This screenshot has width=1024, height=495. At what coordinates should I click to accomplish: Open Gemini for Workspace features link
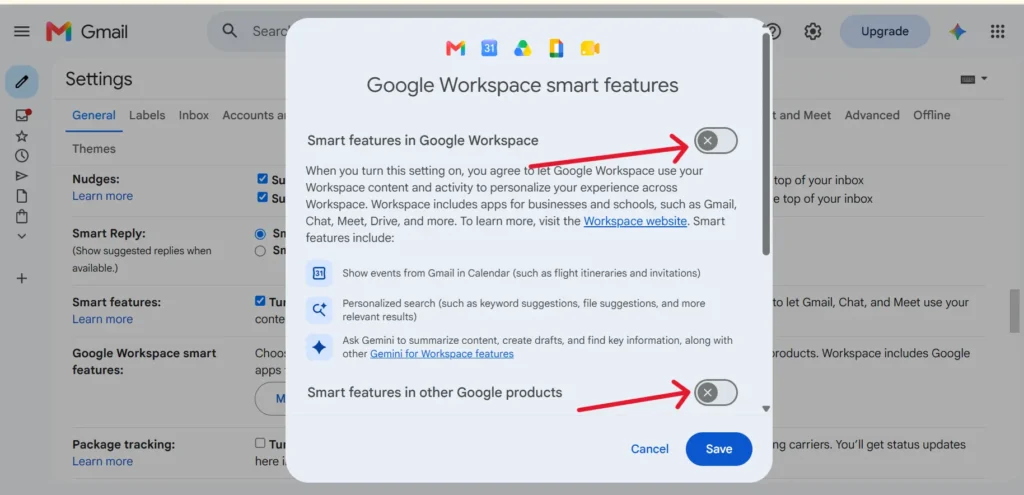point(441,353)
